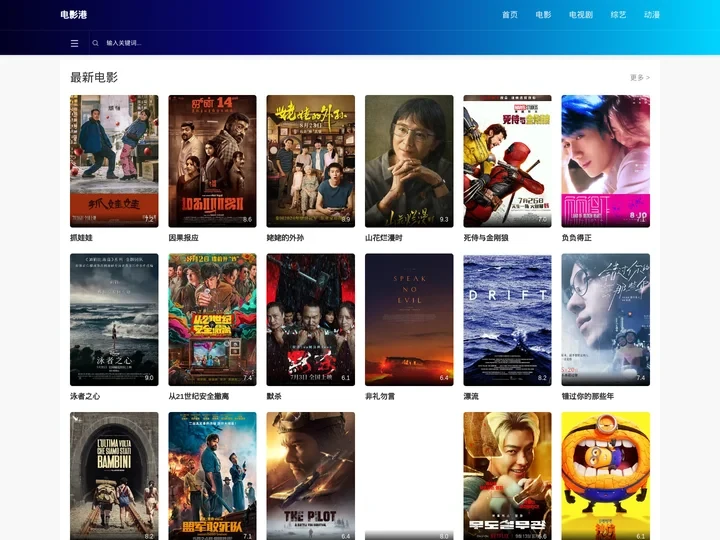Click the 漂流 title link
This screenshot has width=720, height=540.
click(471, 396)
